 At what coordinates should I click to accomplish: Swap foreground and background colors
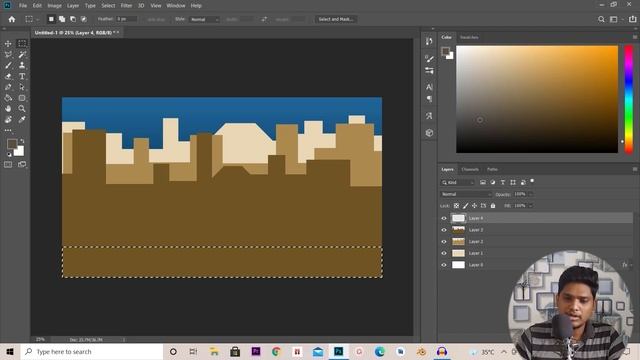[22, 141]
